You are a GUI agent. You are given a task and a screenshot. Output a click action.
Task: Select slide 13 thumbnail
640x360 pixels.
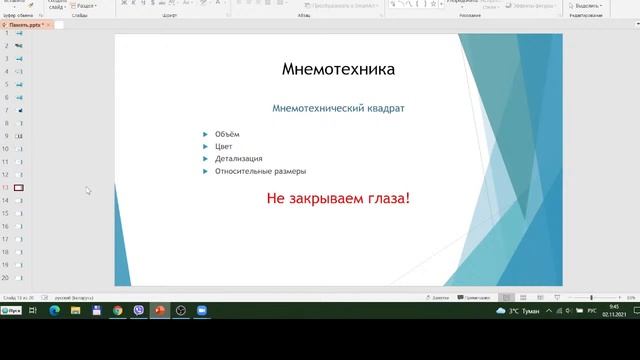pos(19,188)
